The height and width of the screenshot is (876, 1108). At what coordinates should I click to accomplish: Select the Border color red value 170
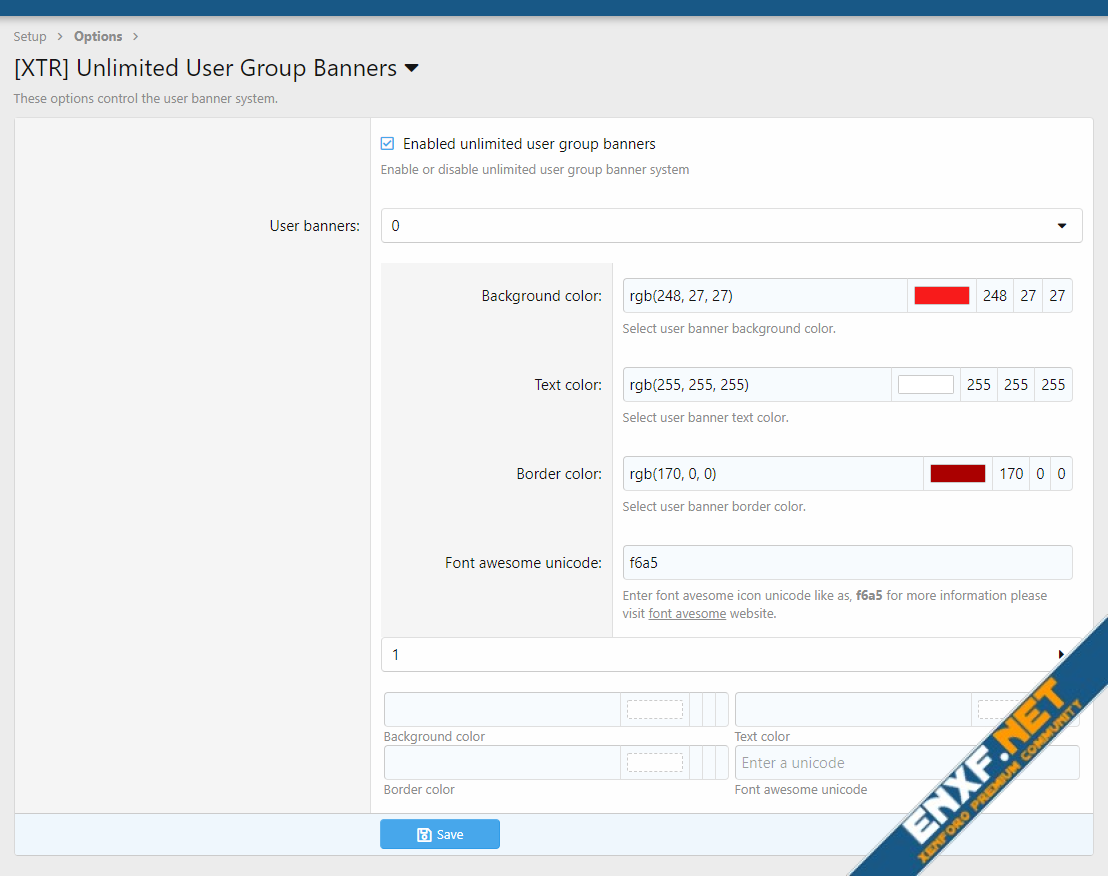tap(1011, 474)
